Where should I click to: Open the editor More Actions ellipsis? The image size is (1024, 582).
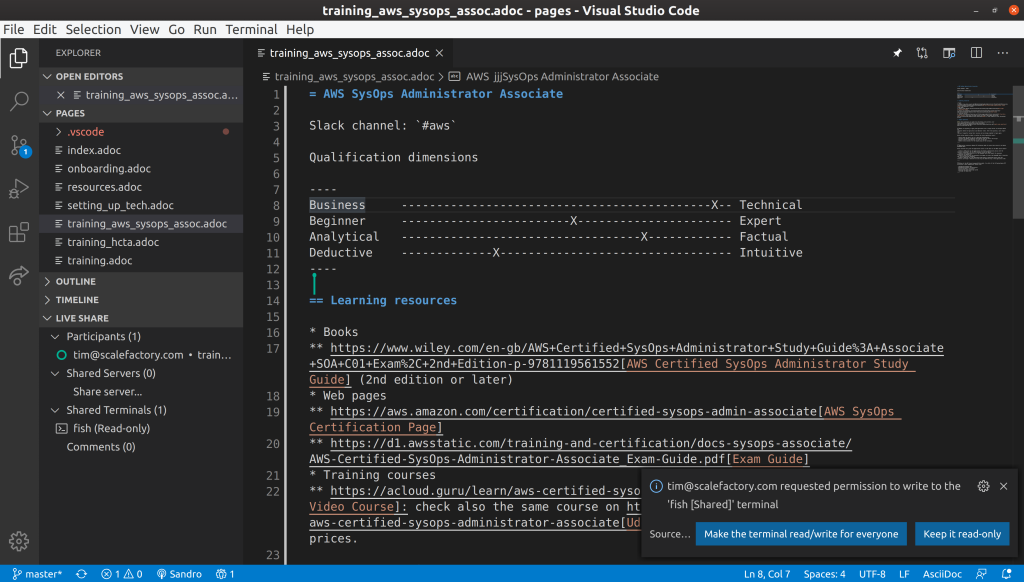tap(1002, 53)
